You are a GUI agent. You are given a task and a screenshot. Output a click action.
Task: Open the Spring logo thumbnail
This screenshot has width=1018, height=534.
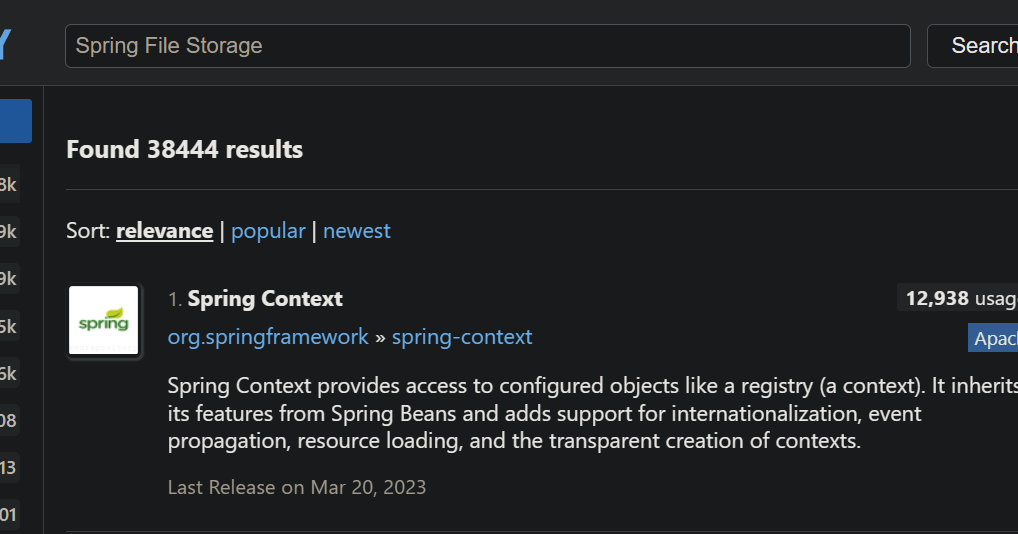point(104,321)
